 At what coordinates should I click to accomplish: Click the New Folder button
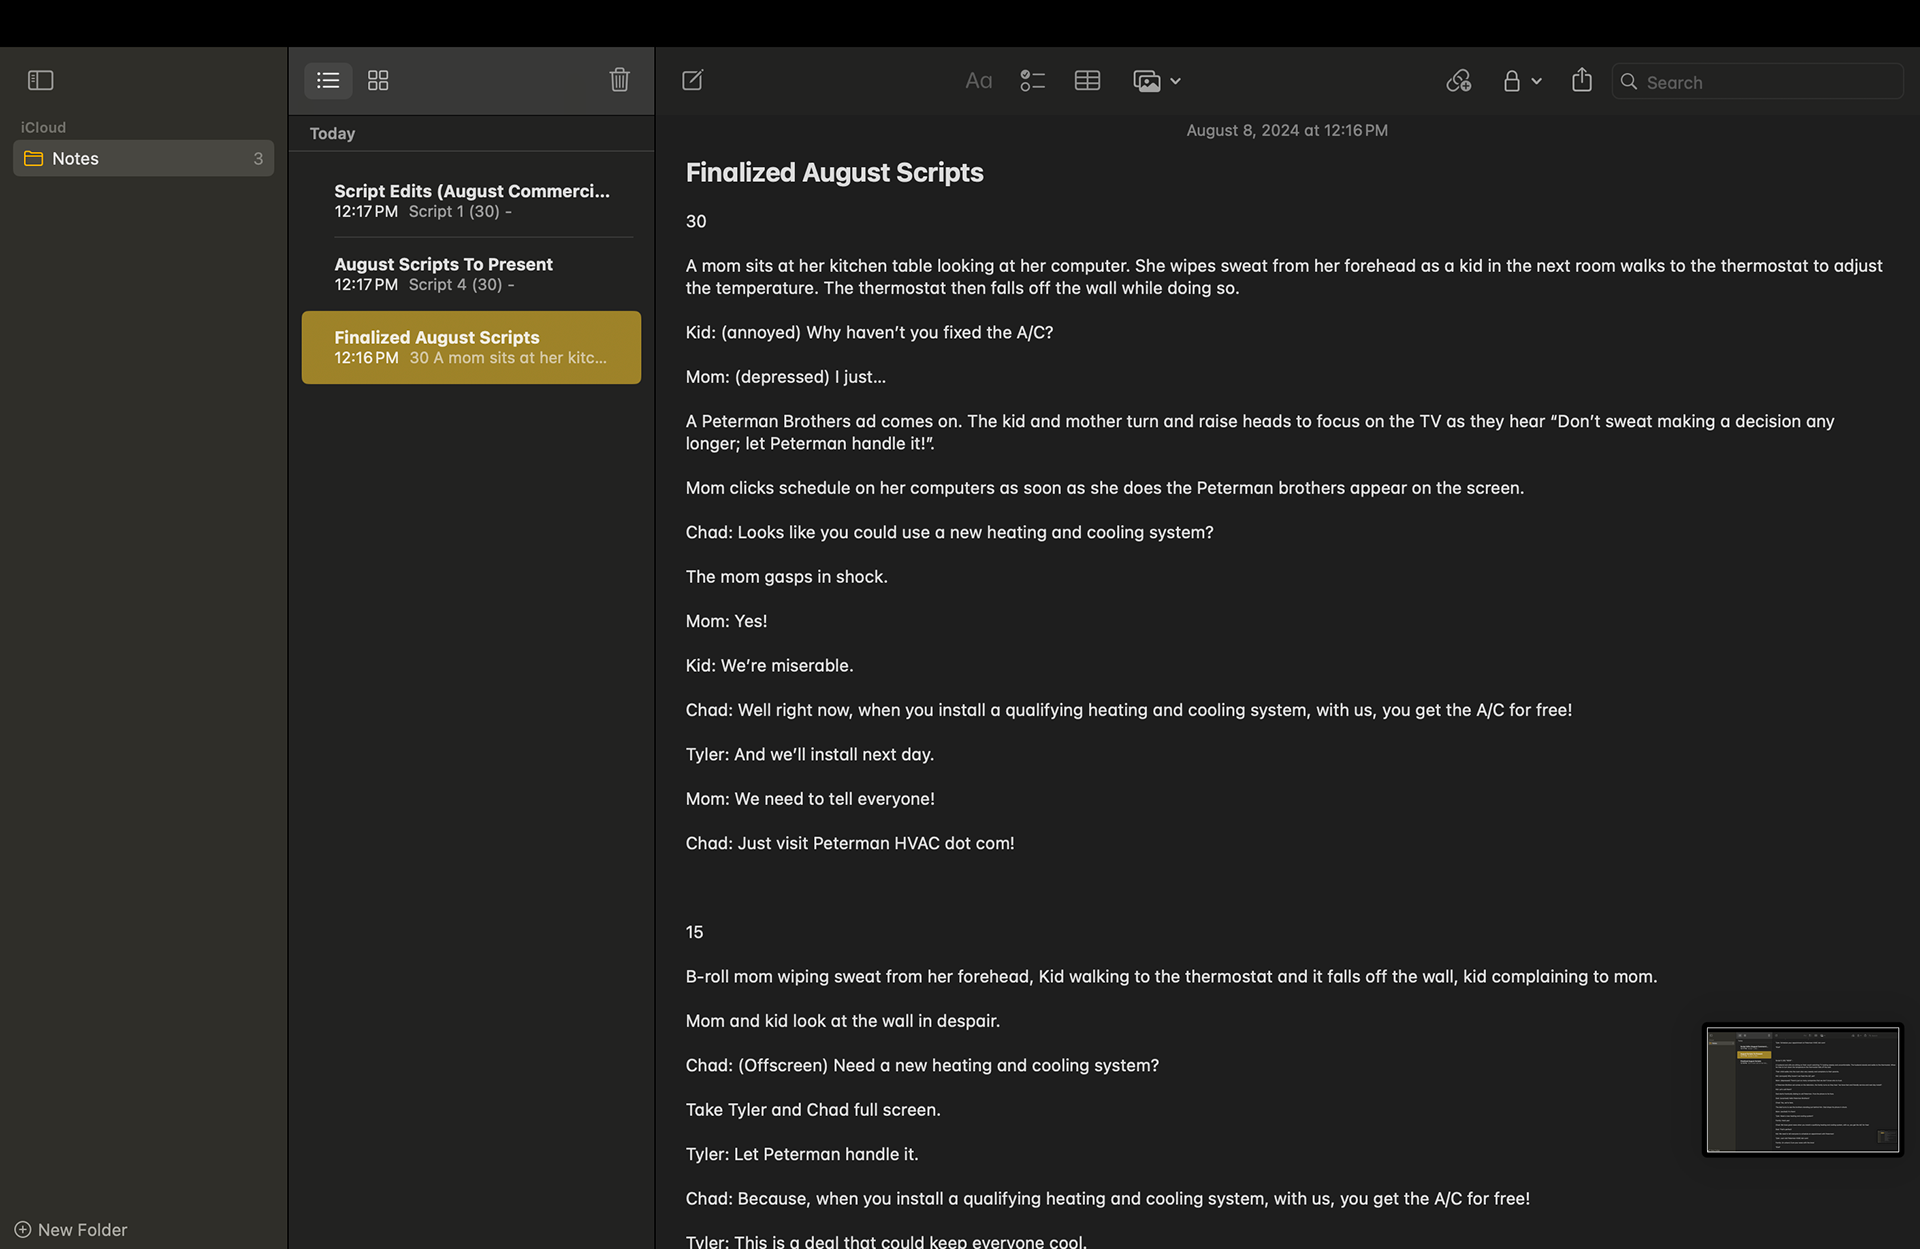coord(71,1229)
